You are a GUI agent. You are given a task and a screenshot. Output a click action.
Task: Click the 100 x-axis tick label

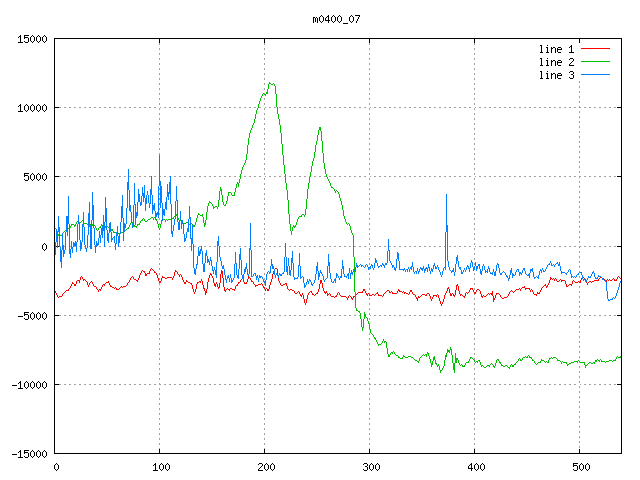pyautogui.click(x=160, y=466)
